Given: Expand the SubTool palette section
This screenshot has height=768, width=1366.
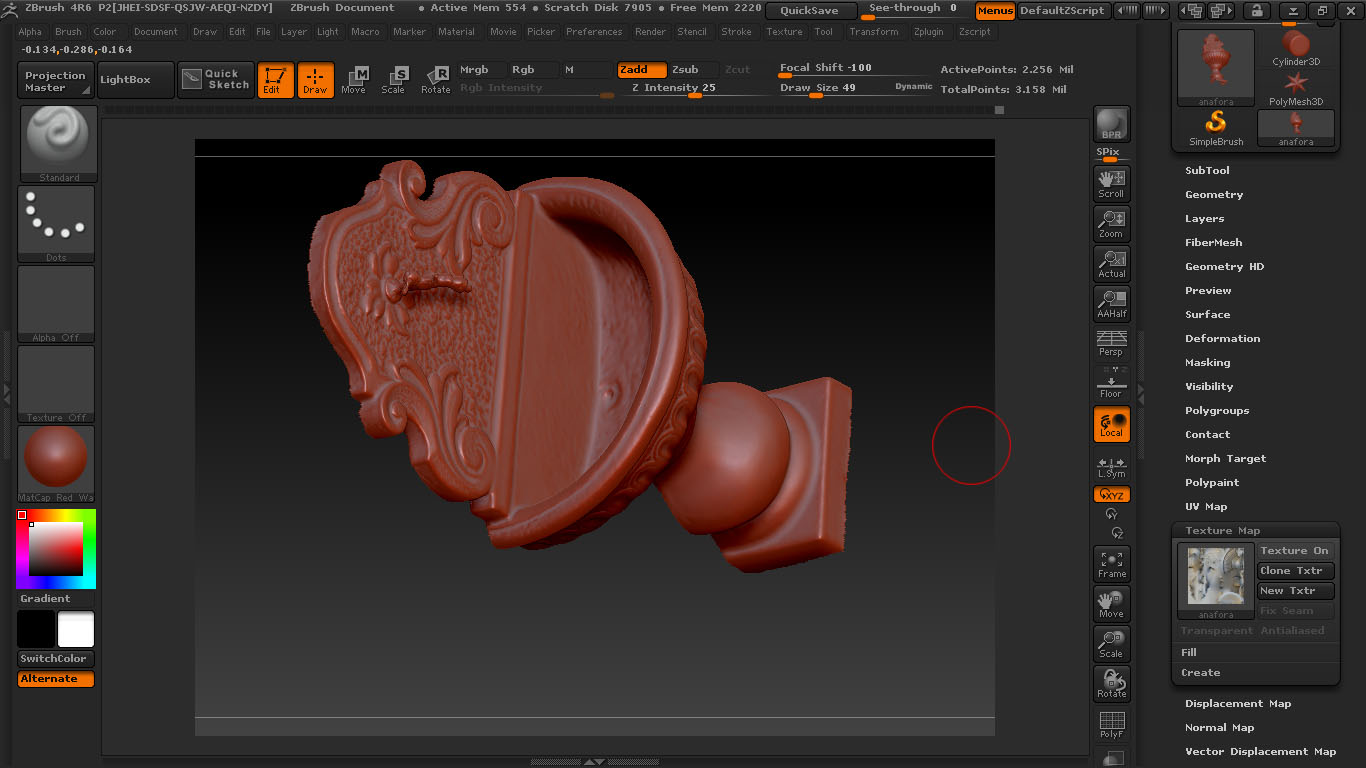Looking at the screenshot, I should pos(1207,171).
